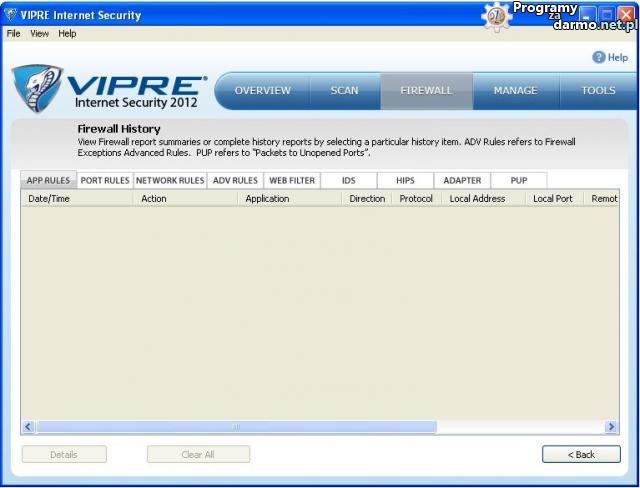Go to the SCAN section

[344, 91]
